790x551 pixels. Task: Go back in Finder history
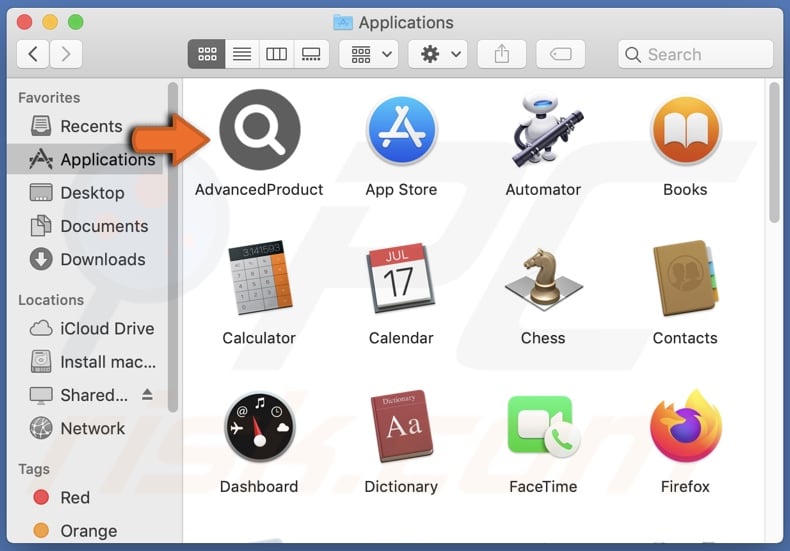[x=33, y=54]
